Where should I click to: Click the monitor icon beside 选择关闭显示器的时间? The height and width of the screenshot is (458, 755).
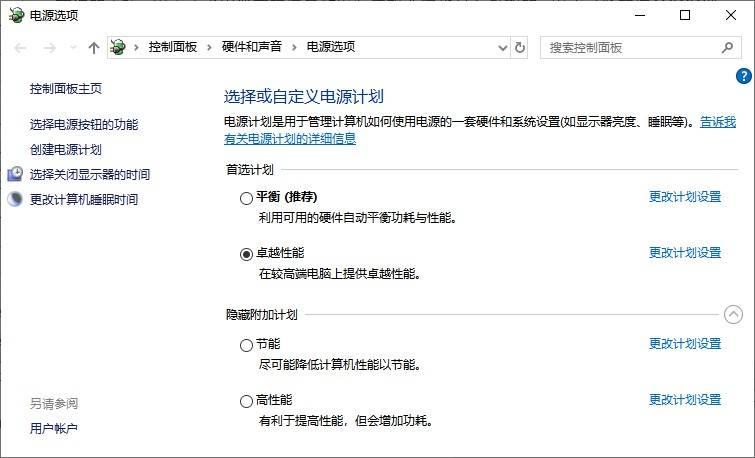15,174
